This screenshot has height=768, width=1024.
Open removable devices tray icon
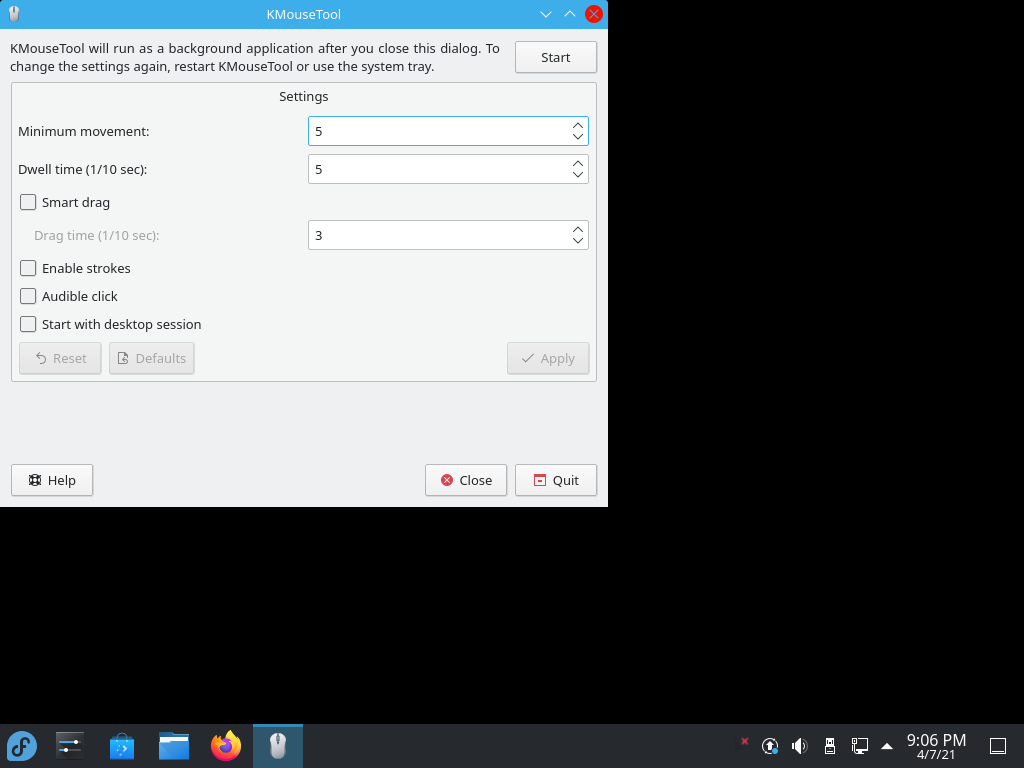829,746
